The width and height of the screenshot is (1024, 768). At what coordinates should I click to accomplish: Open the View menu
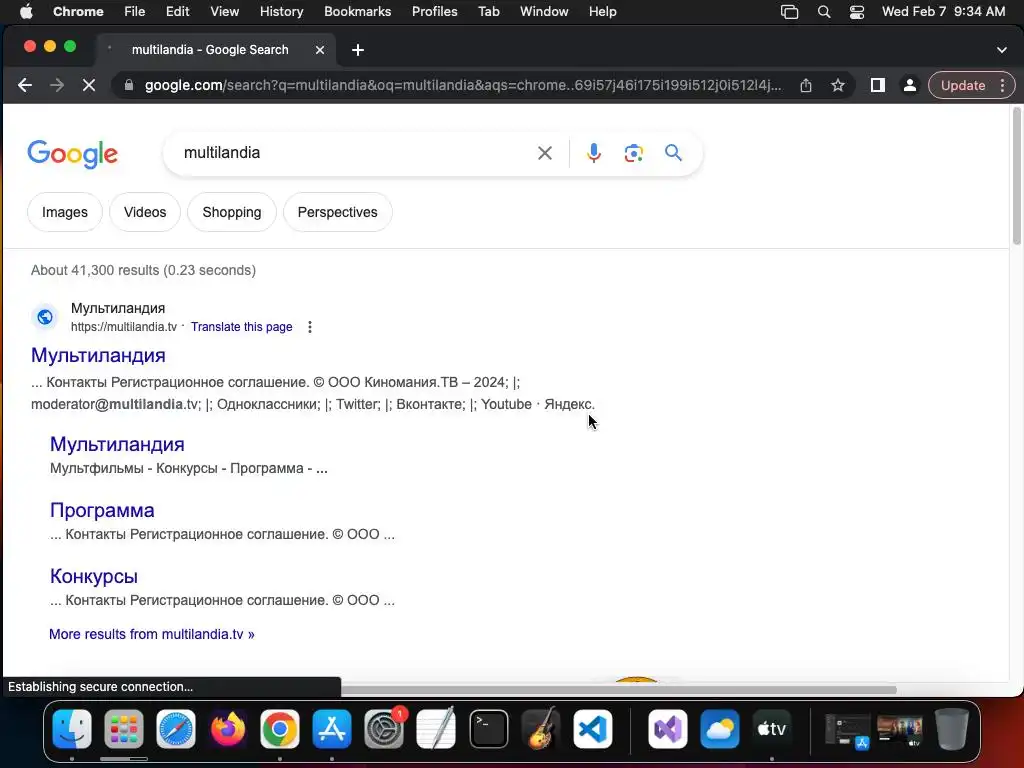point(224,12)
